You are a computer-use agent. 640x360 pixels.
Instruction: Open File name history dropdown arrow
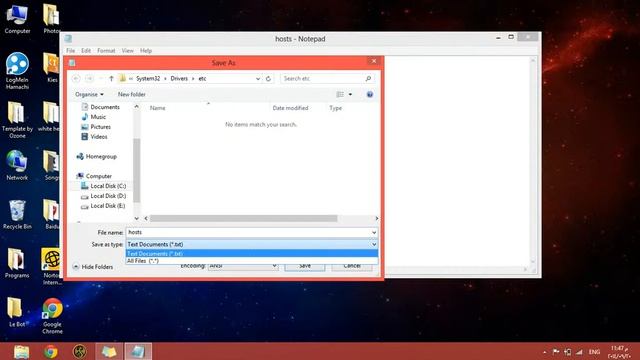(x=374, y=232)
